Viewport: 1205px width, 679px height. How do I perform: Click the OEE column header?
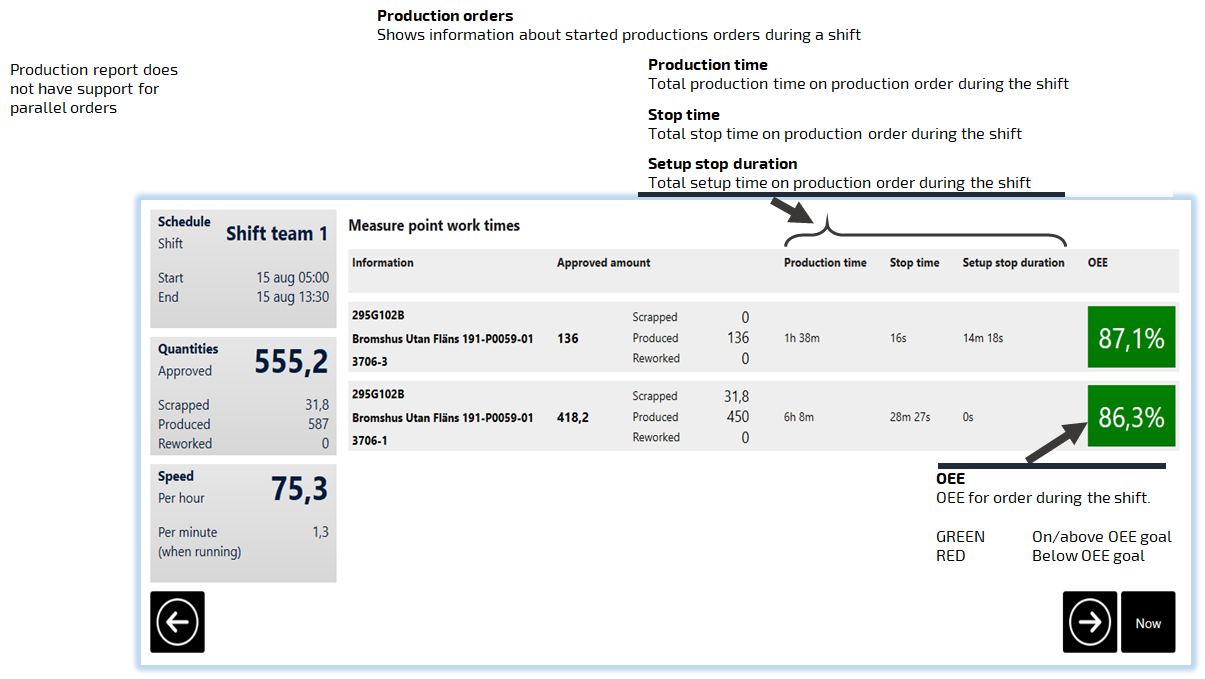(x=1097, y=263)
